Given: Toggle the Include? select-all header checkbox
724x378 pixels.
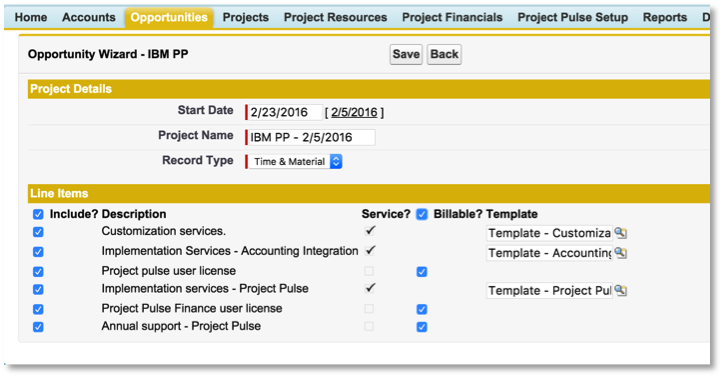Looking at the screenshot, I should [38, 214].
